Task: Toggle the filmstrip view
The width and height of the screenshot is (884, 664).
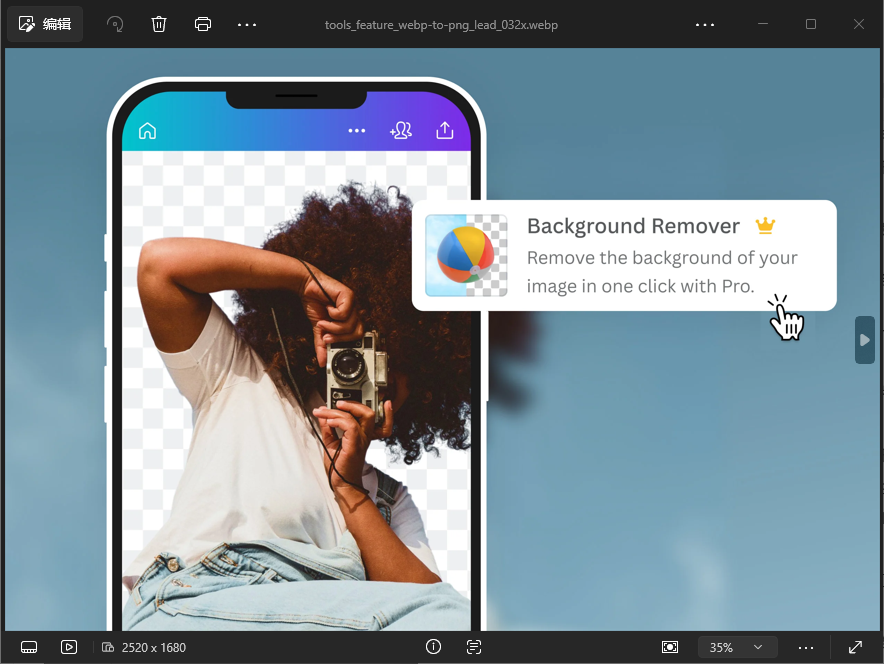Action: click(x=29, y=647)
